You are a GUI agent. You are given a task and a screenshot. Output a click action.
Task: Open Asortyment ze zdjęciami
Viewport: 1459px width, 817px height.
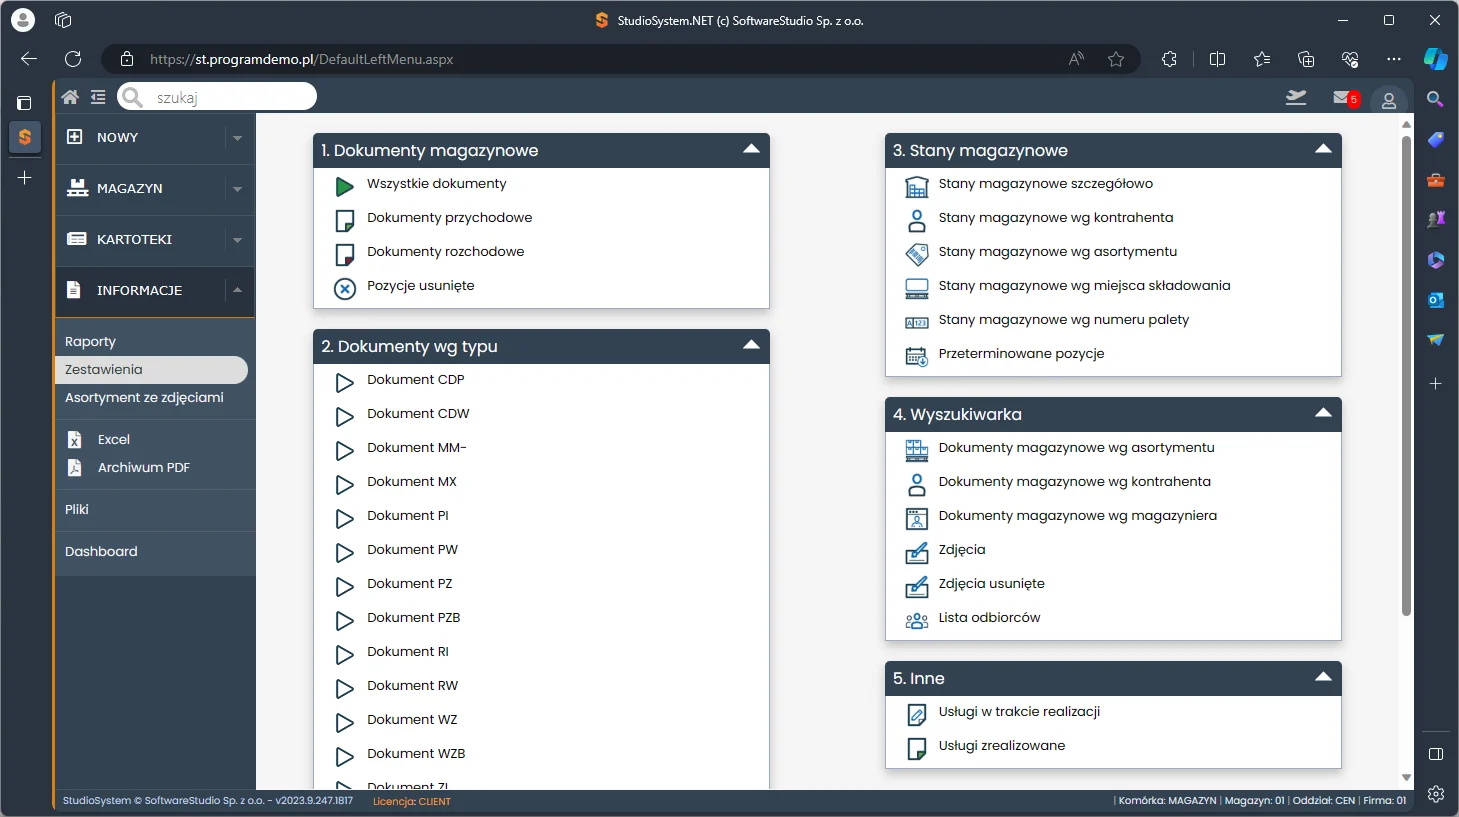click(144, 398)
